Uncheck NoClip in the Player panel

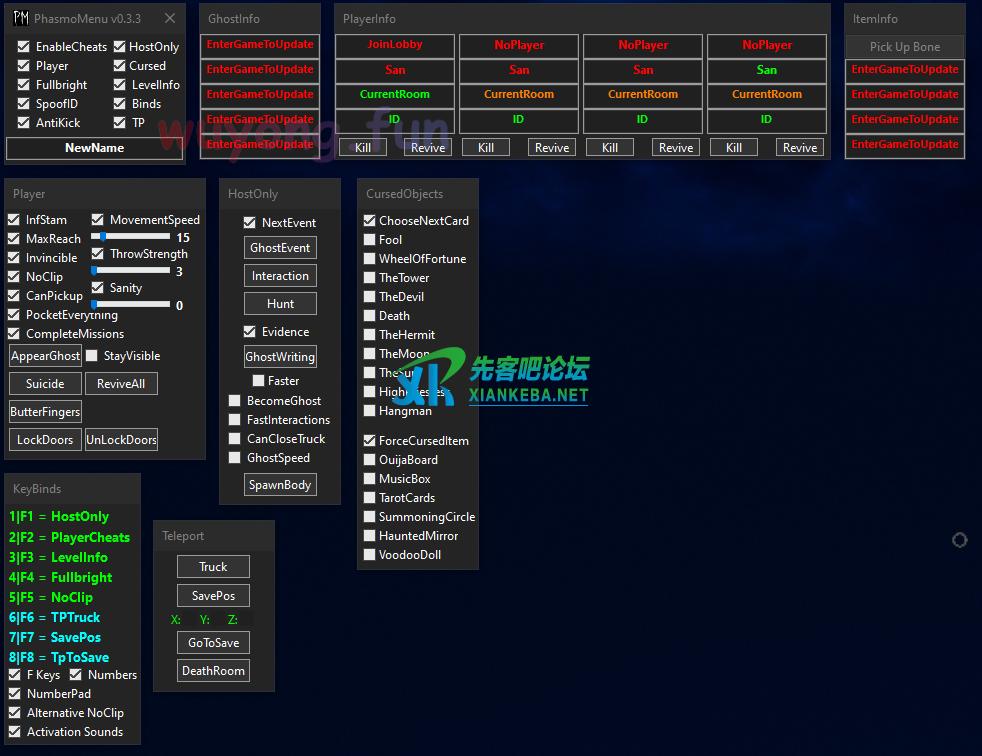pyautogui.click(x=14, y=277)
